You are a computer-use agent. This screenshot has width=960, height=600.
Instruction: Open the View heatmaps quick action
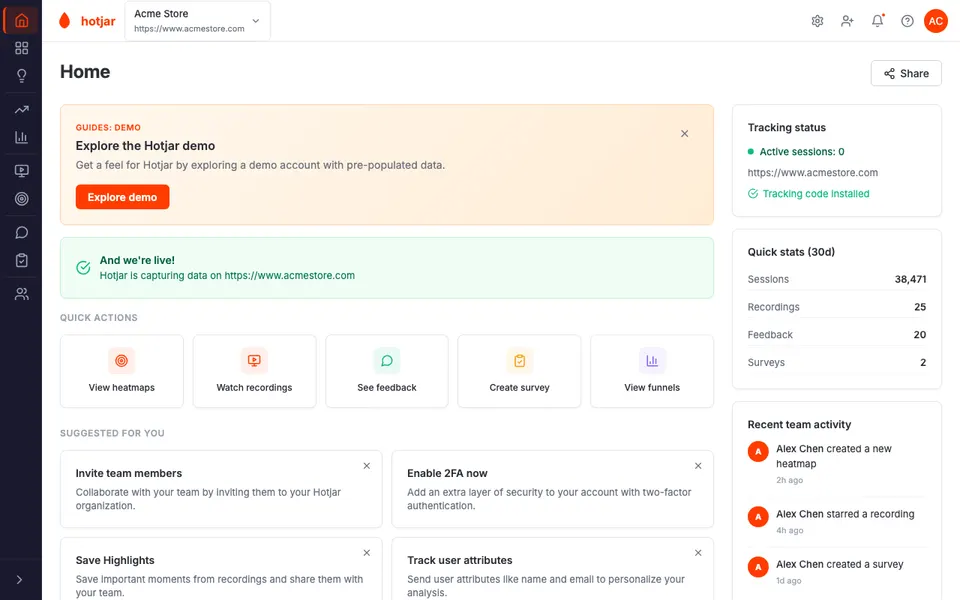click(122, 371)
